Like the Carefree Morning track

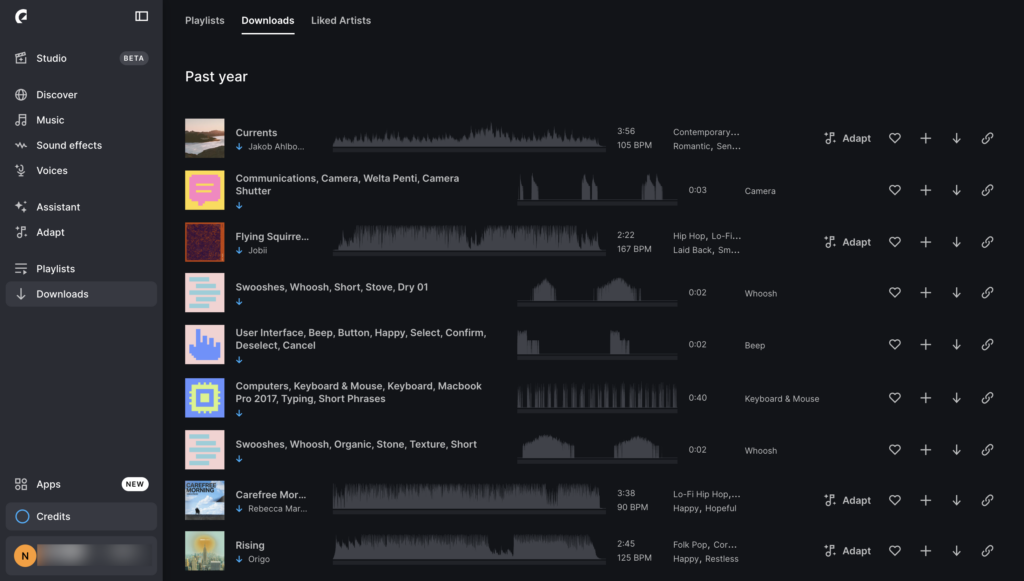coord(895,501)
